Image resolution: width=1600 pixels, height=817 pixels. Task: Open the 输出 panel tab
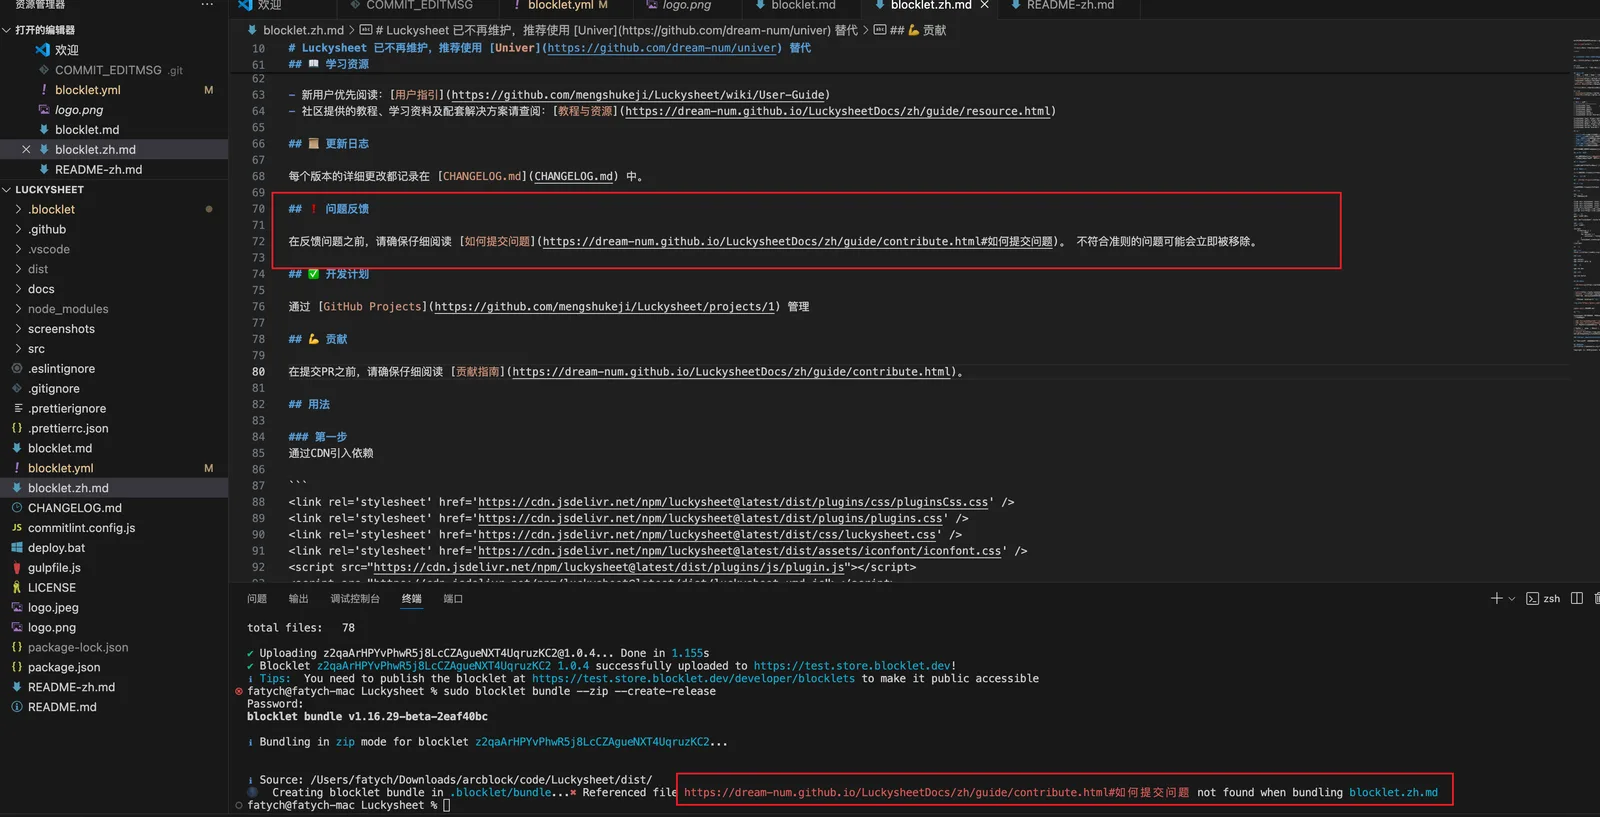pos(299,599)
